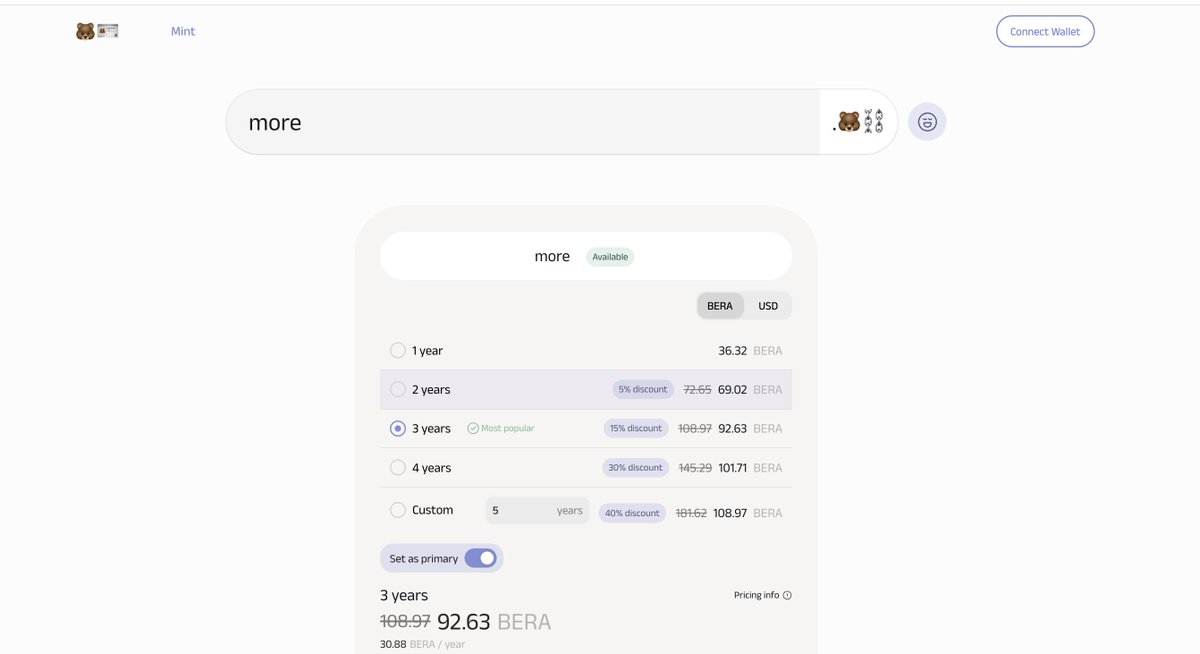Click the domain name search field

(x=522, y=122)
